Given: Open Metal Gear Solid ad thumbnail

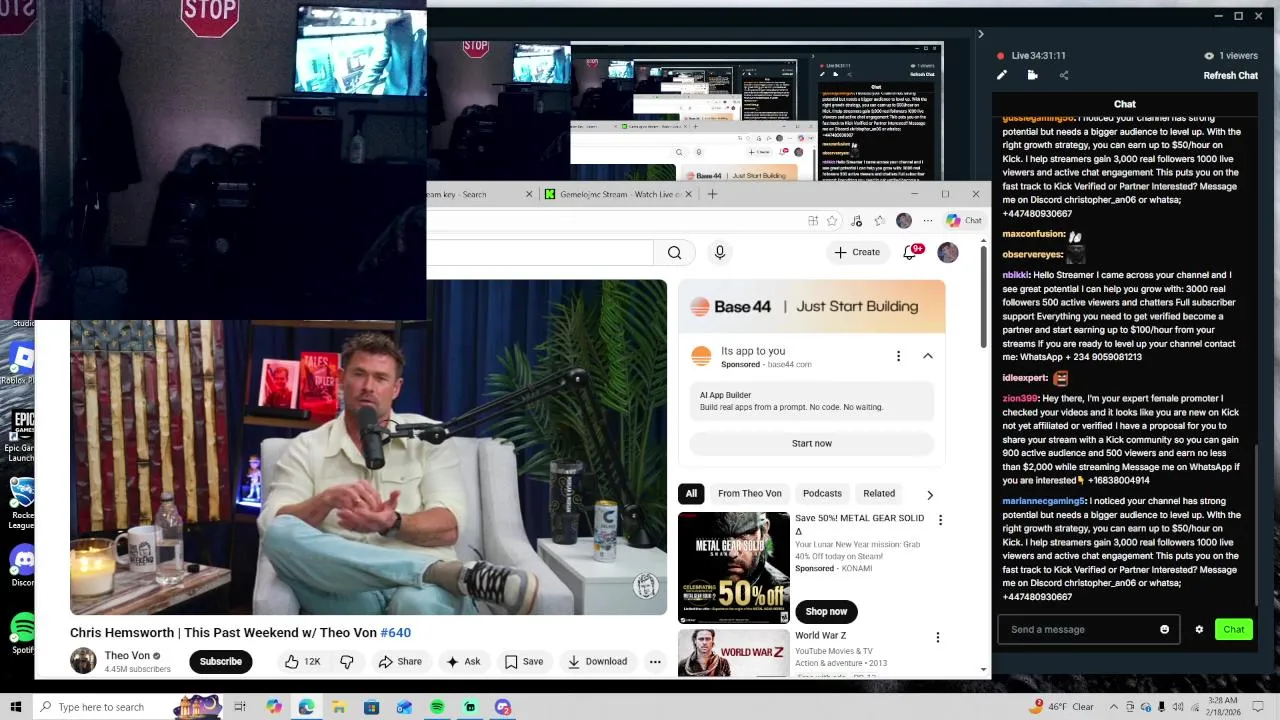Looking at the screenshot, I should pyautogui.click(x=734, y=567).
